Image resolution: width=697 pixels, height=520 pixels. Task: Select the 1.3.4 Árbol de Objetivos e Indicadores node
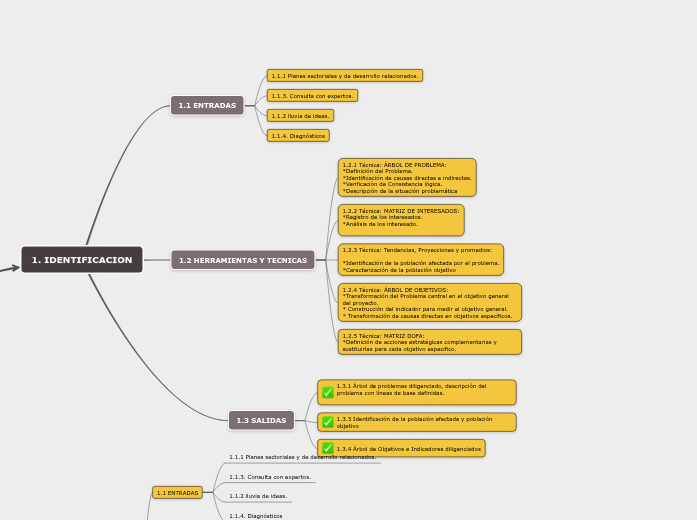point(401,448)
